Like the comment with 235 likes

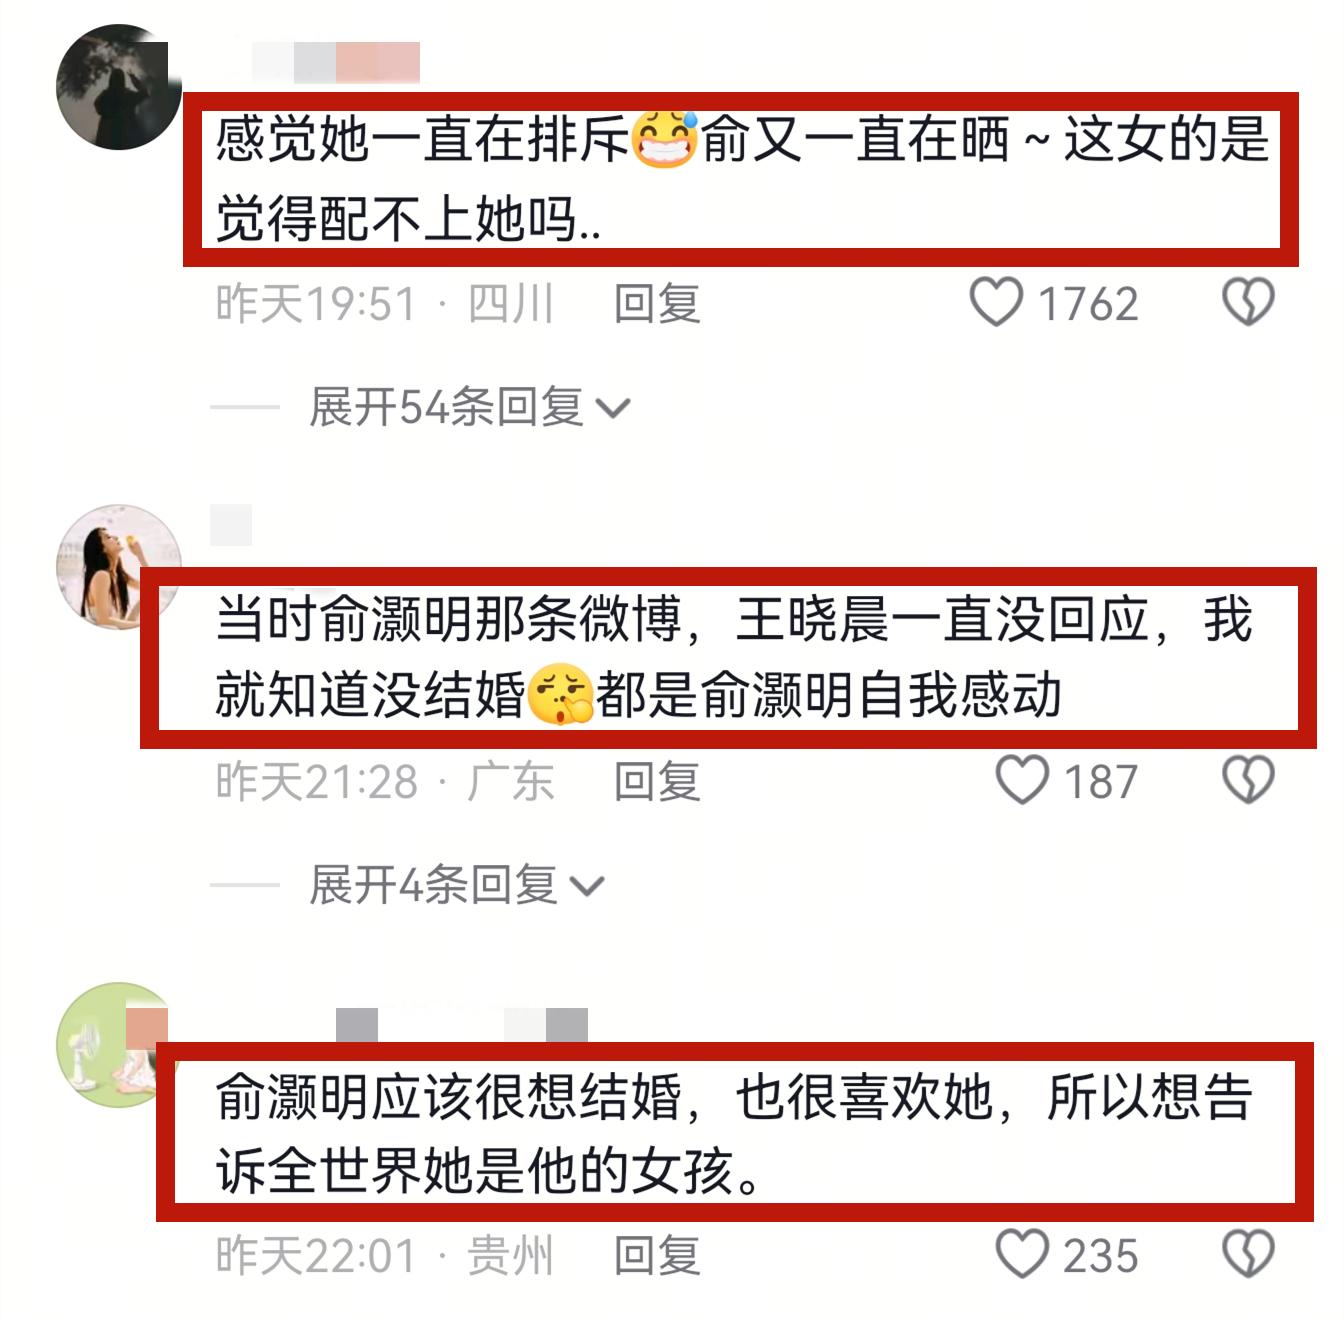click(1022, 1254)
